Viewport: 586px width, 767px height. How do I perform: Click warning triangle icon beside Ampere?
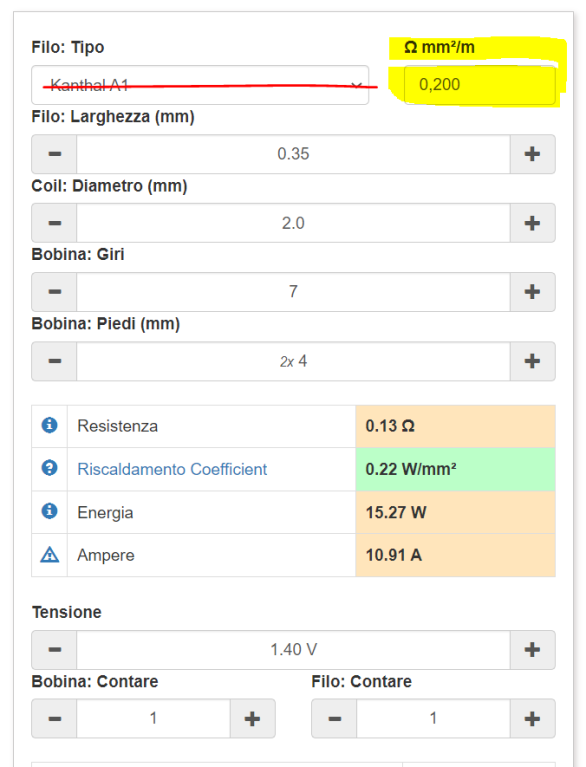click(x=49, y=555)
